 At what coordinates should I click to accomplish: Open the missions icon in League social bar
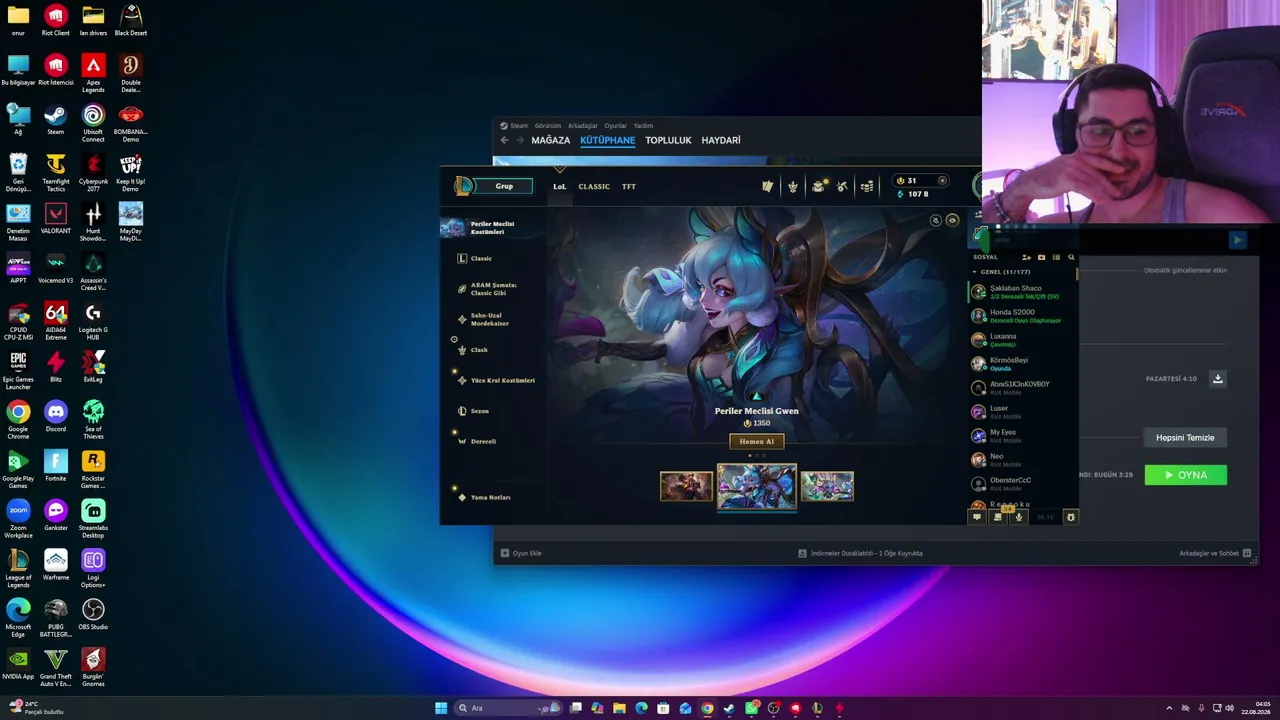pos(997,517)
